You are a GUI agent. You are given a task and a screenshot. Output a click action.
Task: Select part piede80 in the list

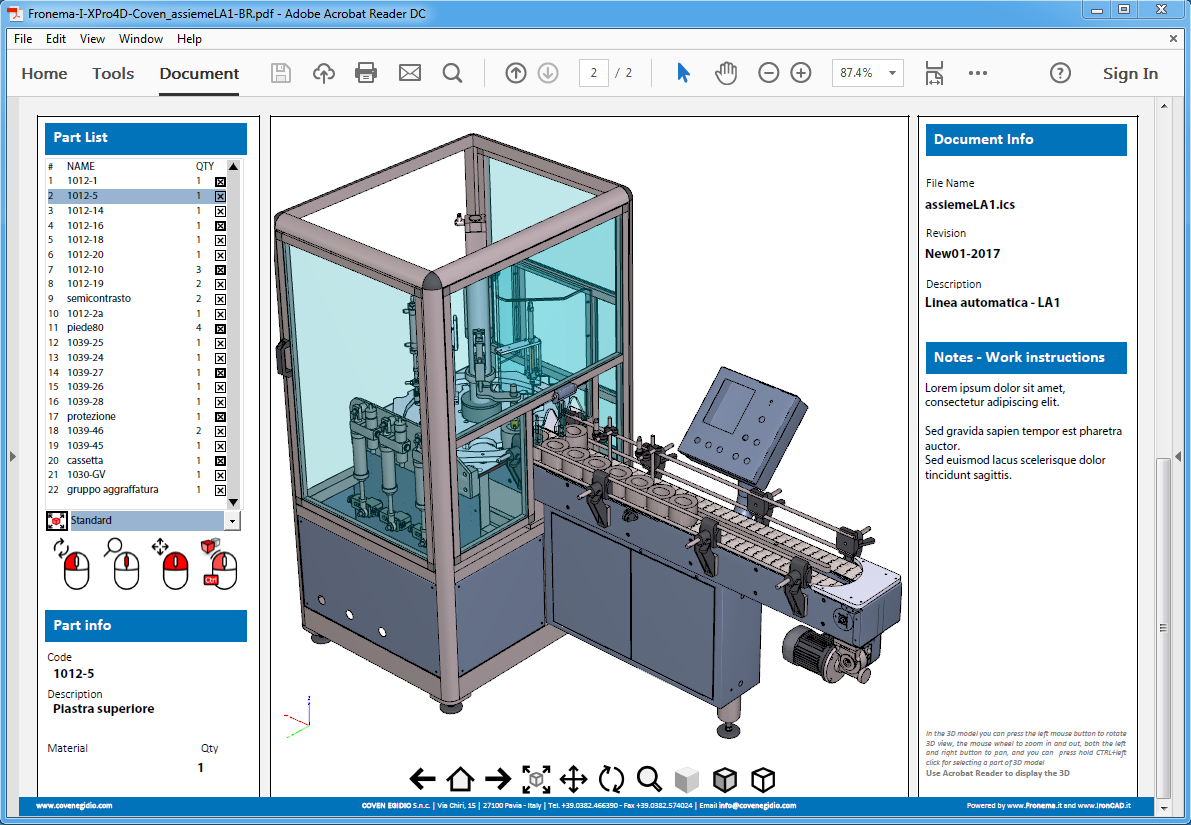pyautogui.click(x=85, y=328)
